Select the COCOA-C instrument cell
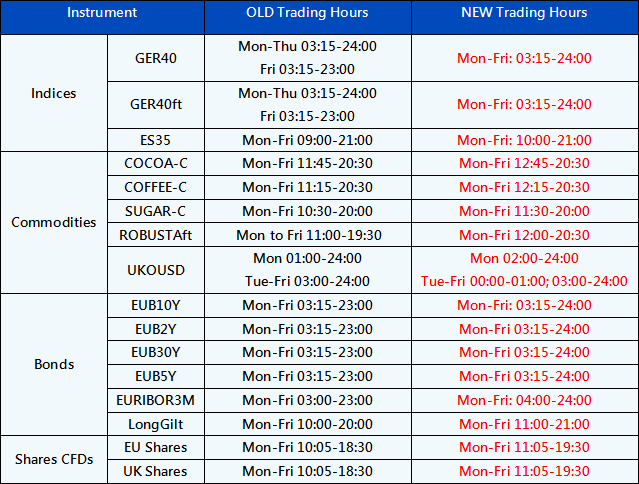Viewport: 639px width, 484px height. tap(155, 163)
